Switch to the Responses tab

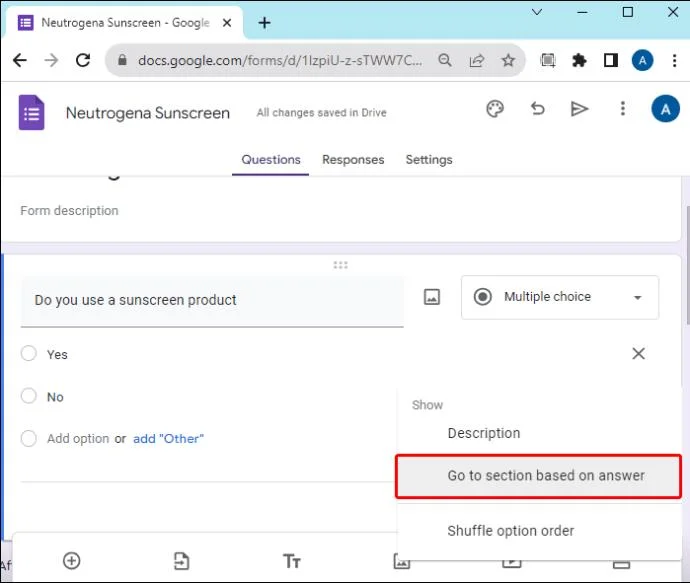[x=353, y=160]
